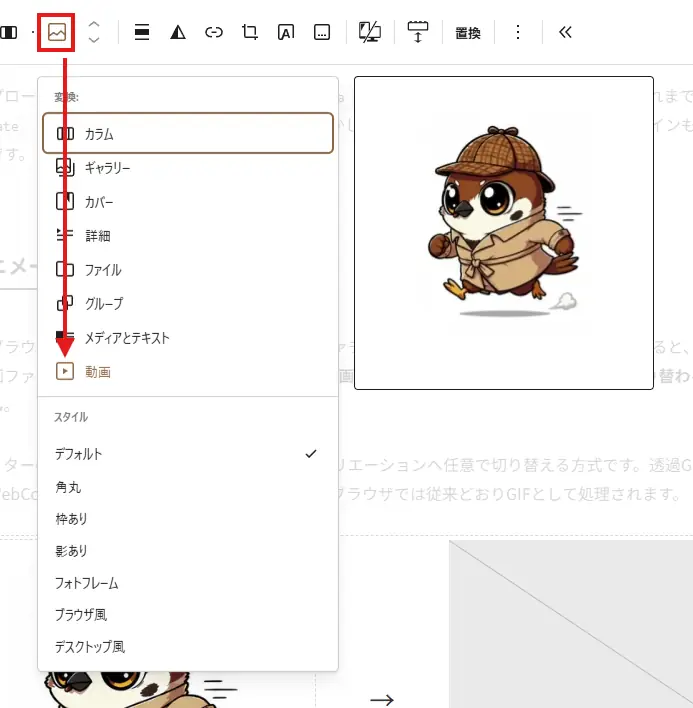Click the カラム columns icon in menu

(65, 134)
